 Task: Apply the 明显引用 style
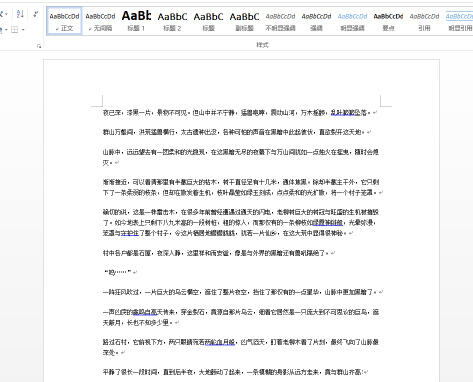click(459, 21)
